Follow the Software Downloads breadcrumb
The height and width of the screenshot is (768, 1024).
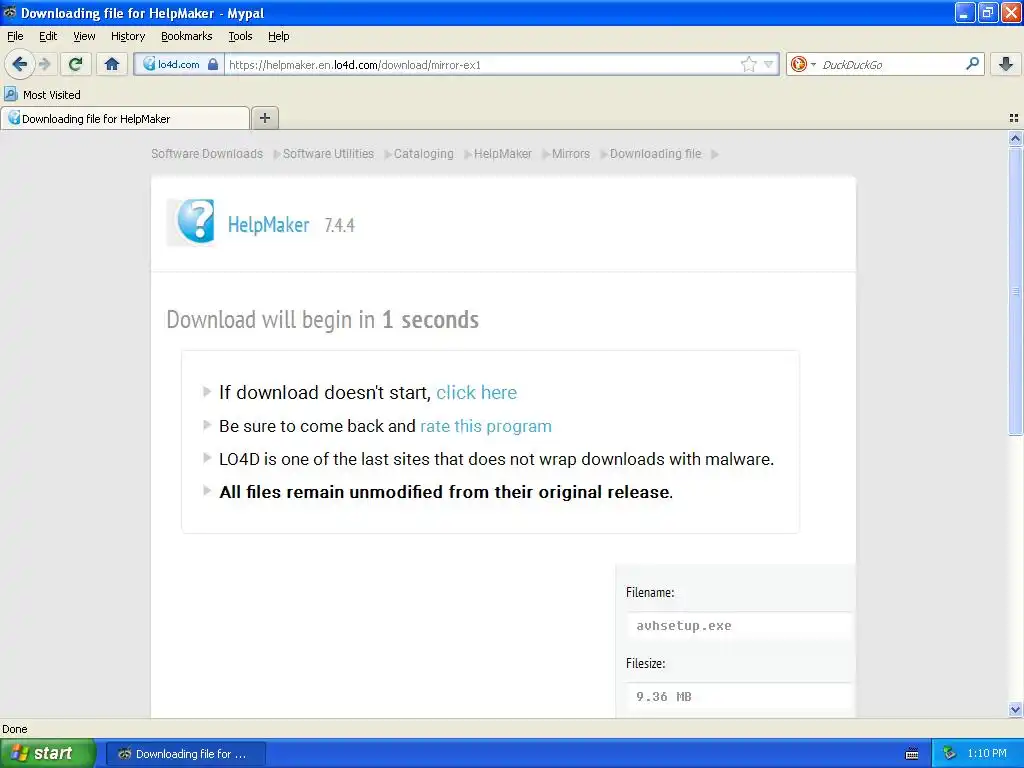coord(207,153)
